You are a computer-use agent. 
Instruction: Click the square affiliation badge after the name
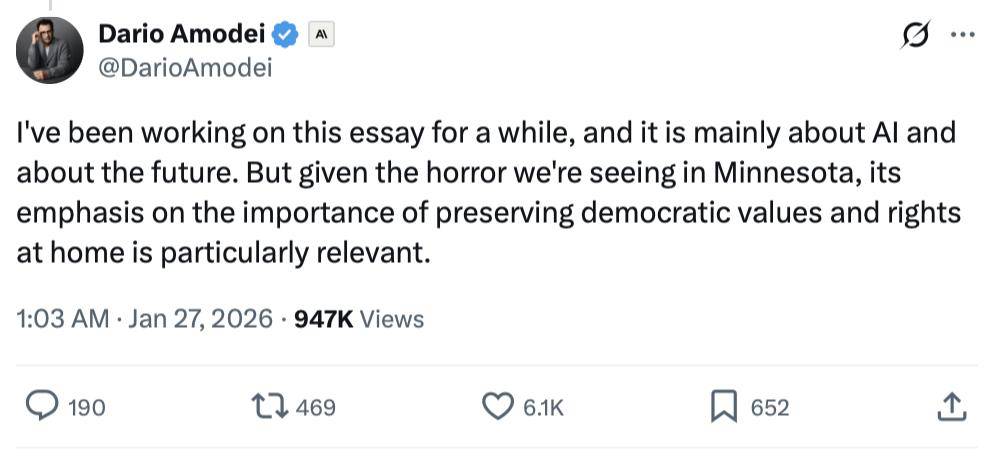320,35
